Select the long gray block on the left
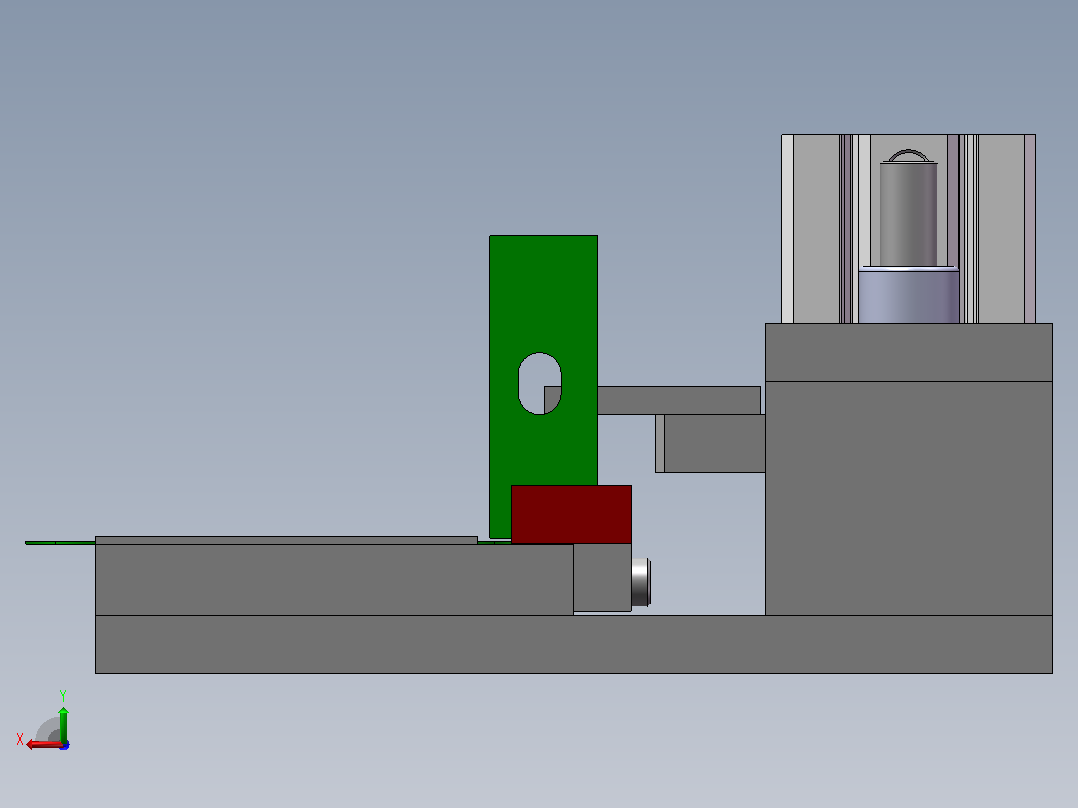1078x808 pixels. [x=334, y=580]
